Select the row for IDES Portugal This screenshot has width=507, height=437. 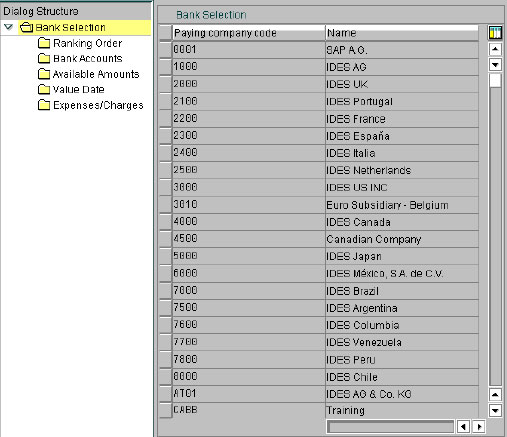coord(165,101)
